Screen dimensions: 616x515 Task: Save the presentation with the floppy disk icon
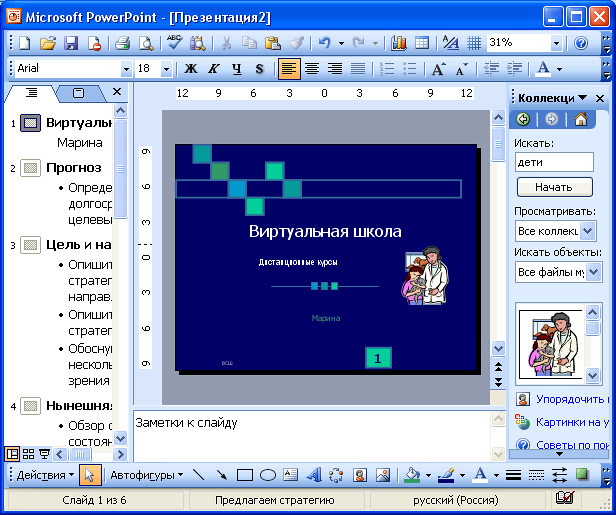coord(71,43)
